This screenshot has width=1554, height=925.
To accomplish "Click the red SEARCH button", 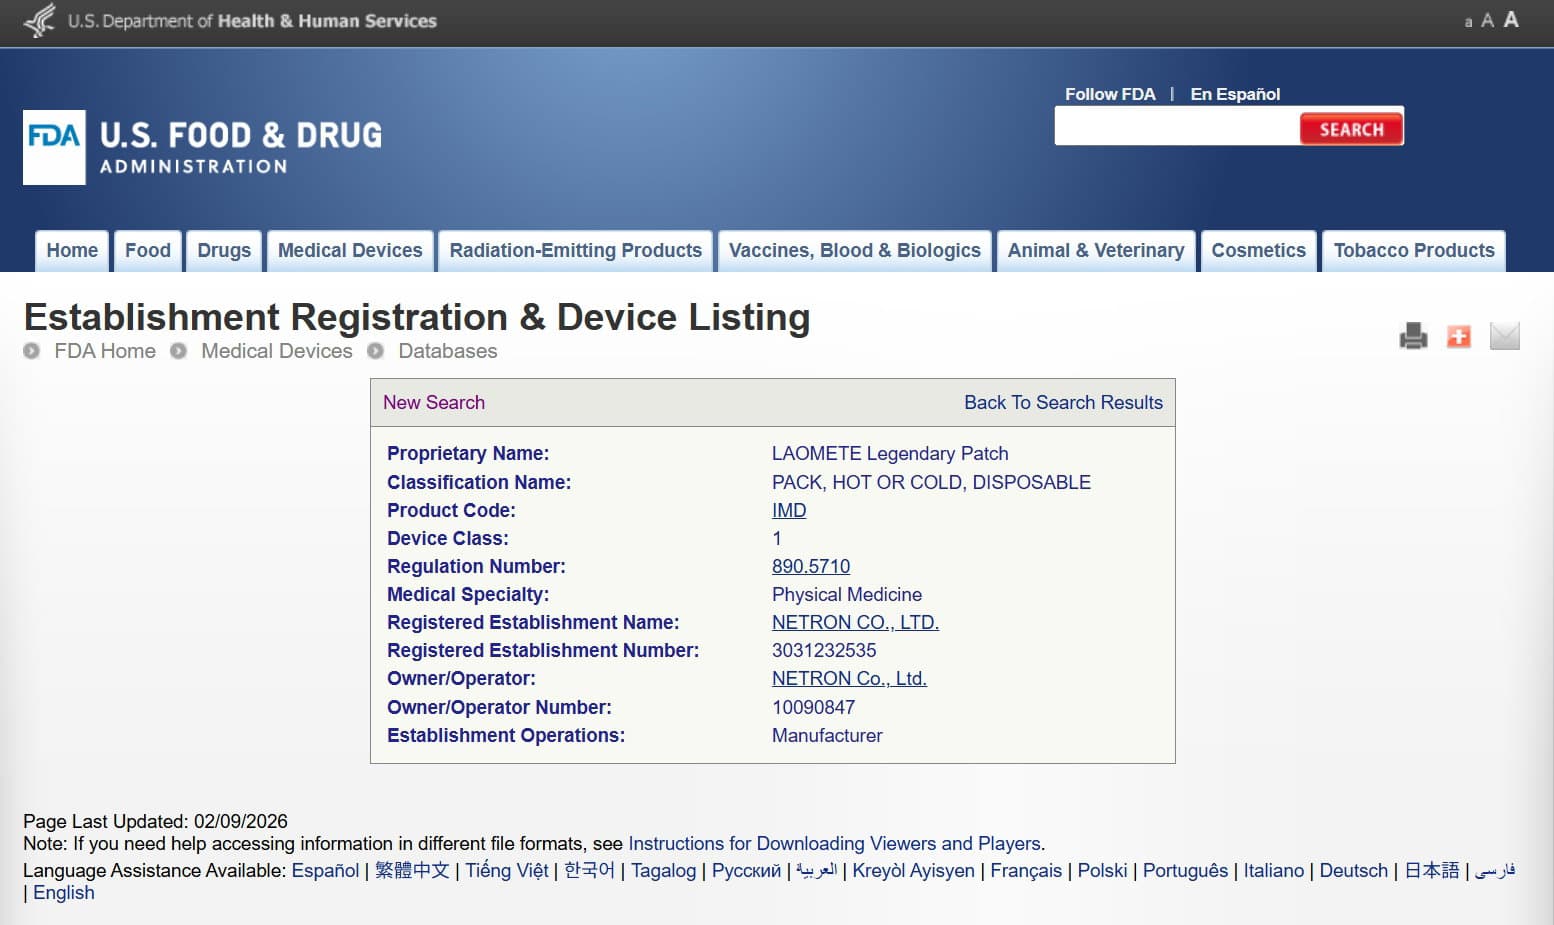I will click(x=1351, y=129).
